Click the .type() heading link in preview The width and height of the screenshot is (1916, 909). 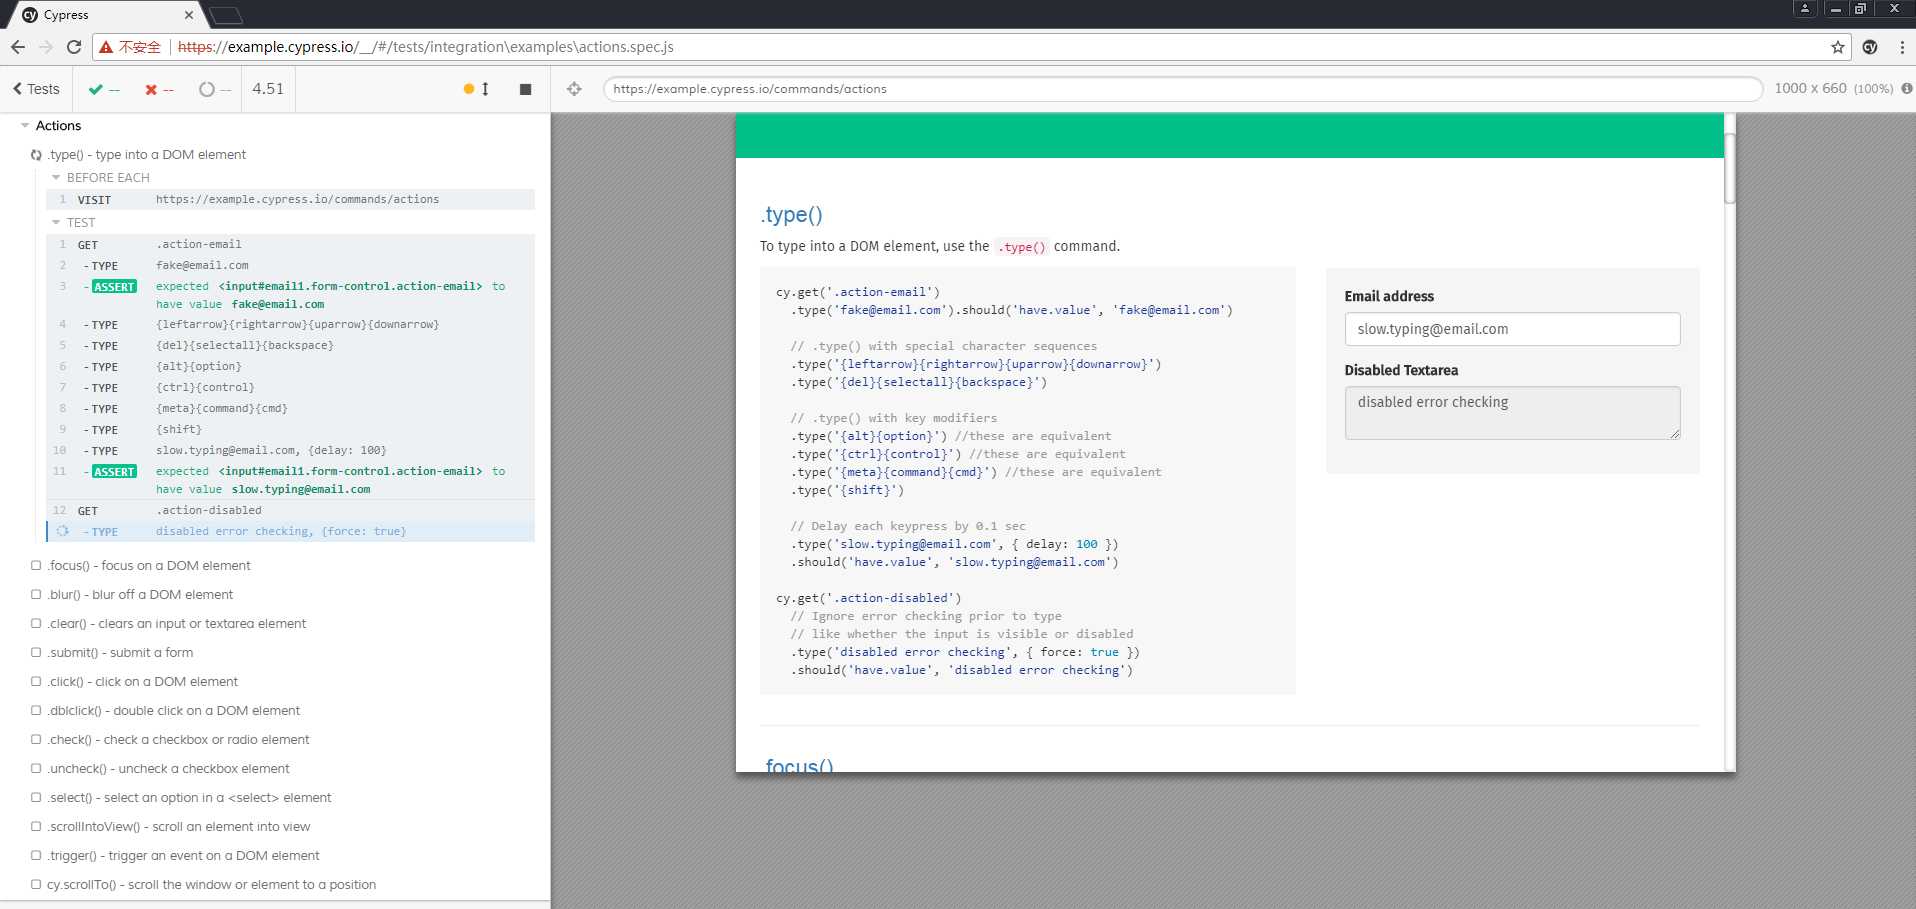point(791,214)
